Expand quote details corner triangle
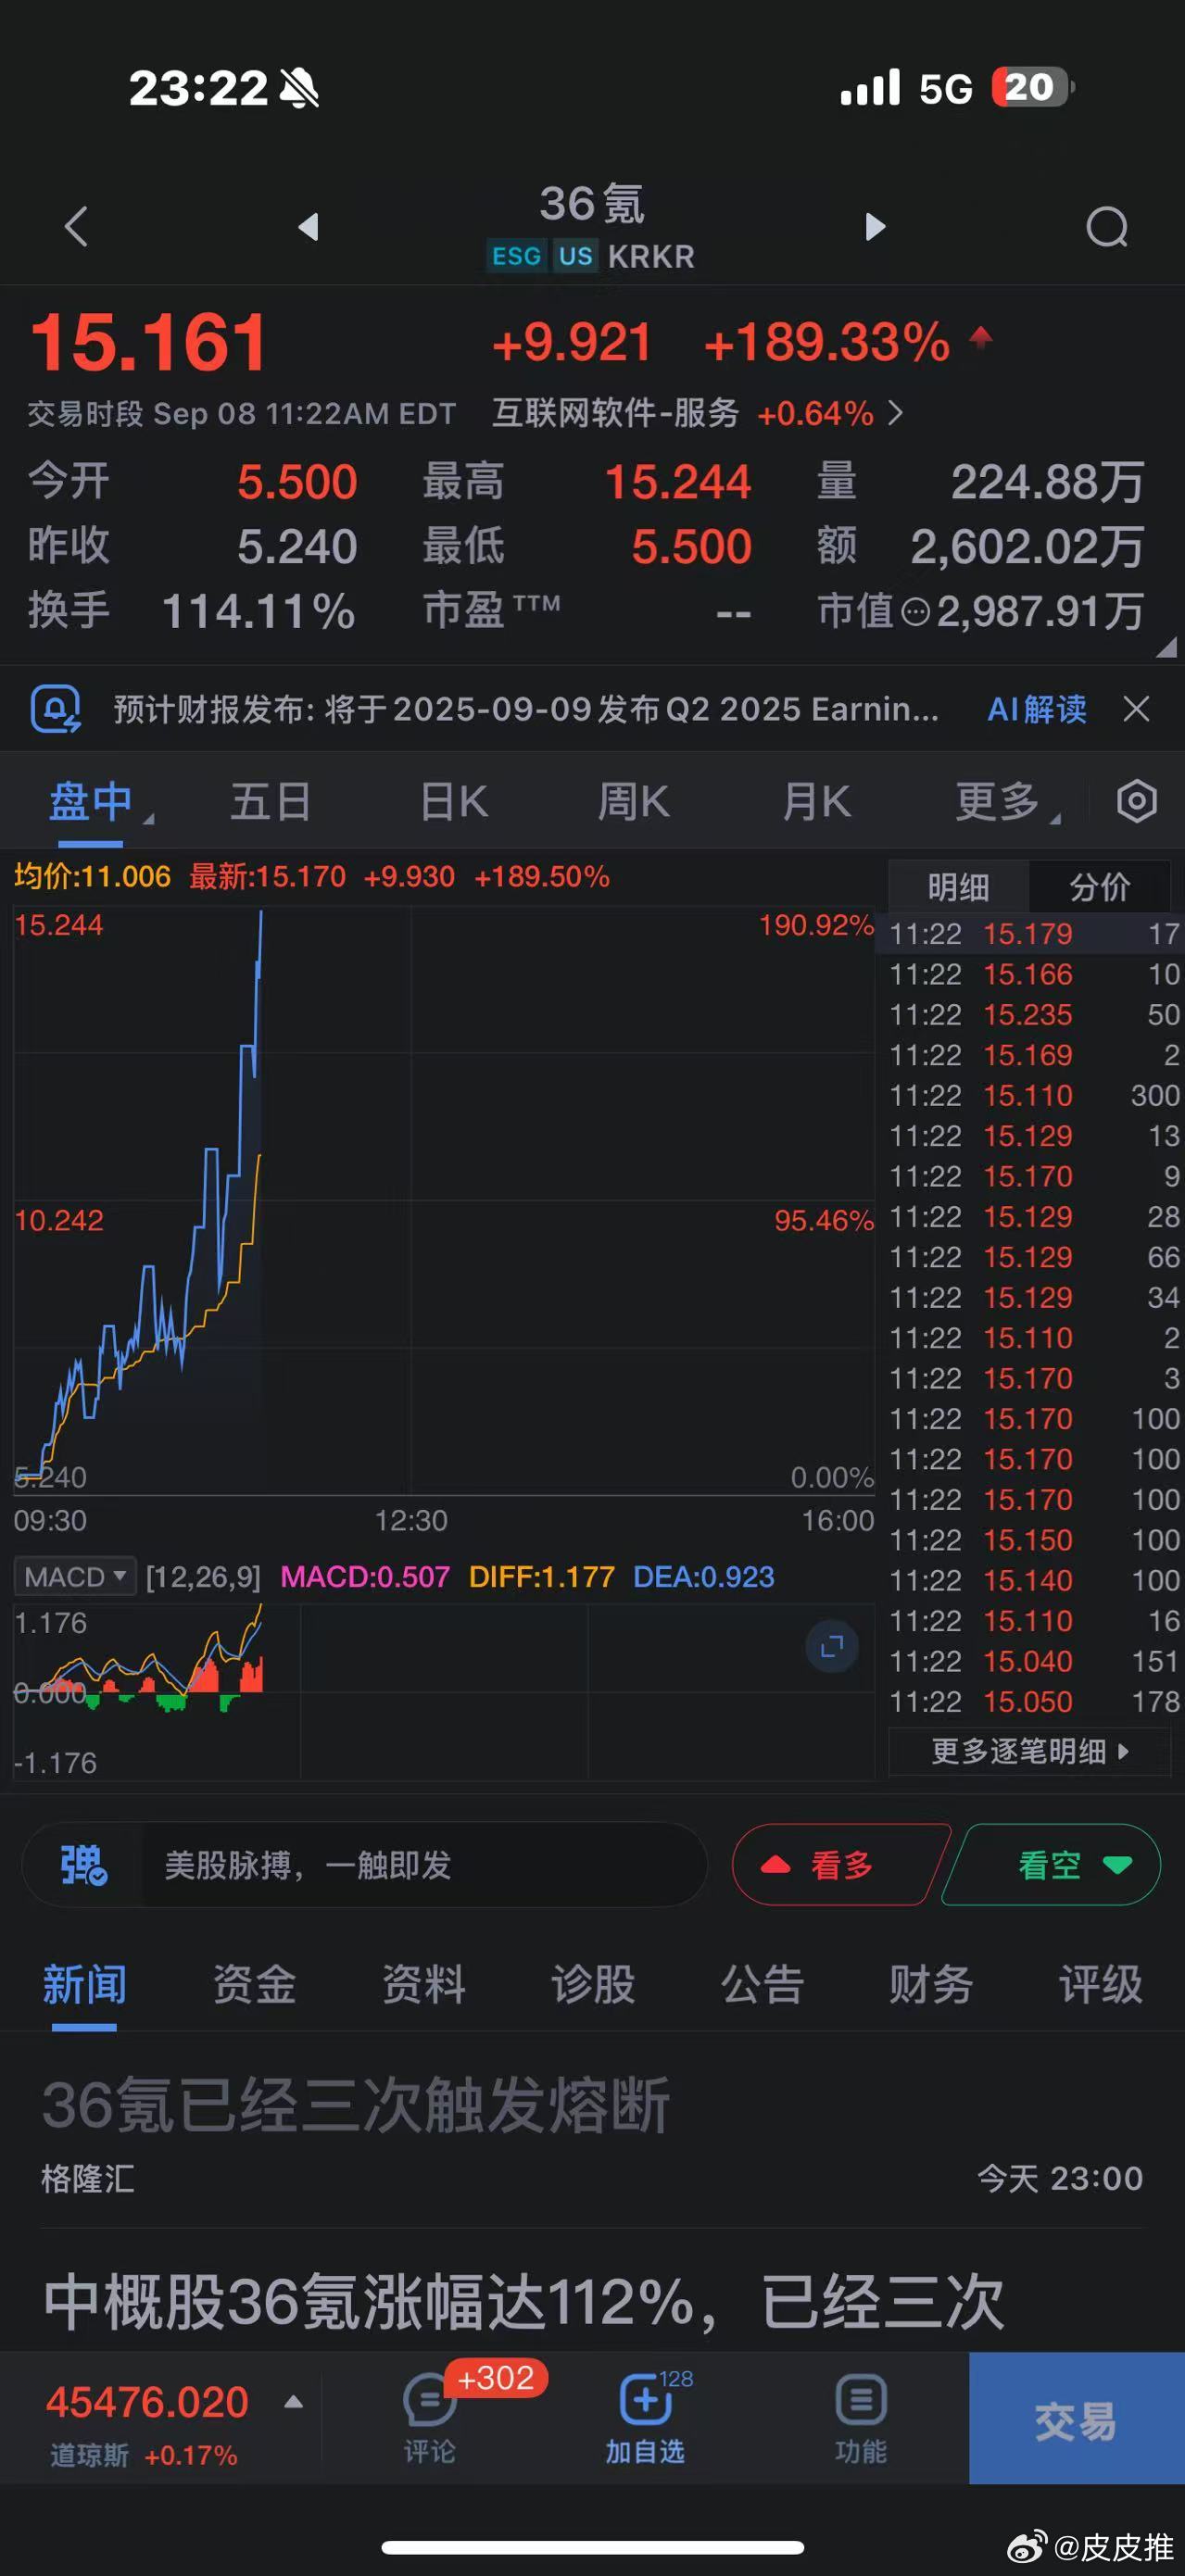Image resolution: width=1185 pixels, height=2576 pixels. [x=1166, y=647]
